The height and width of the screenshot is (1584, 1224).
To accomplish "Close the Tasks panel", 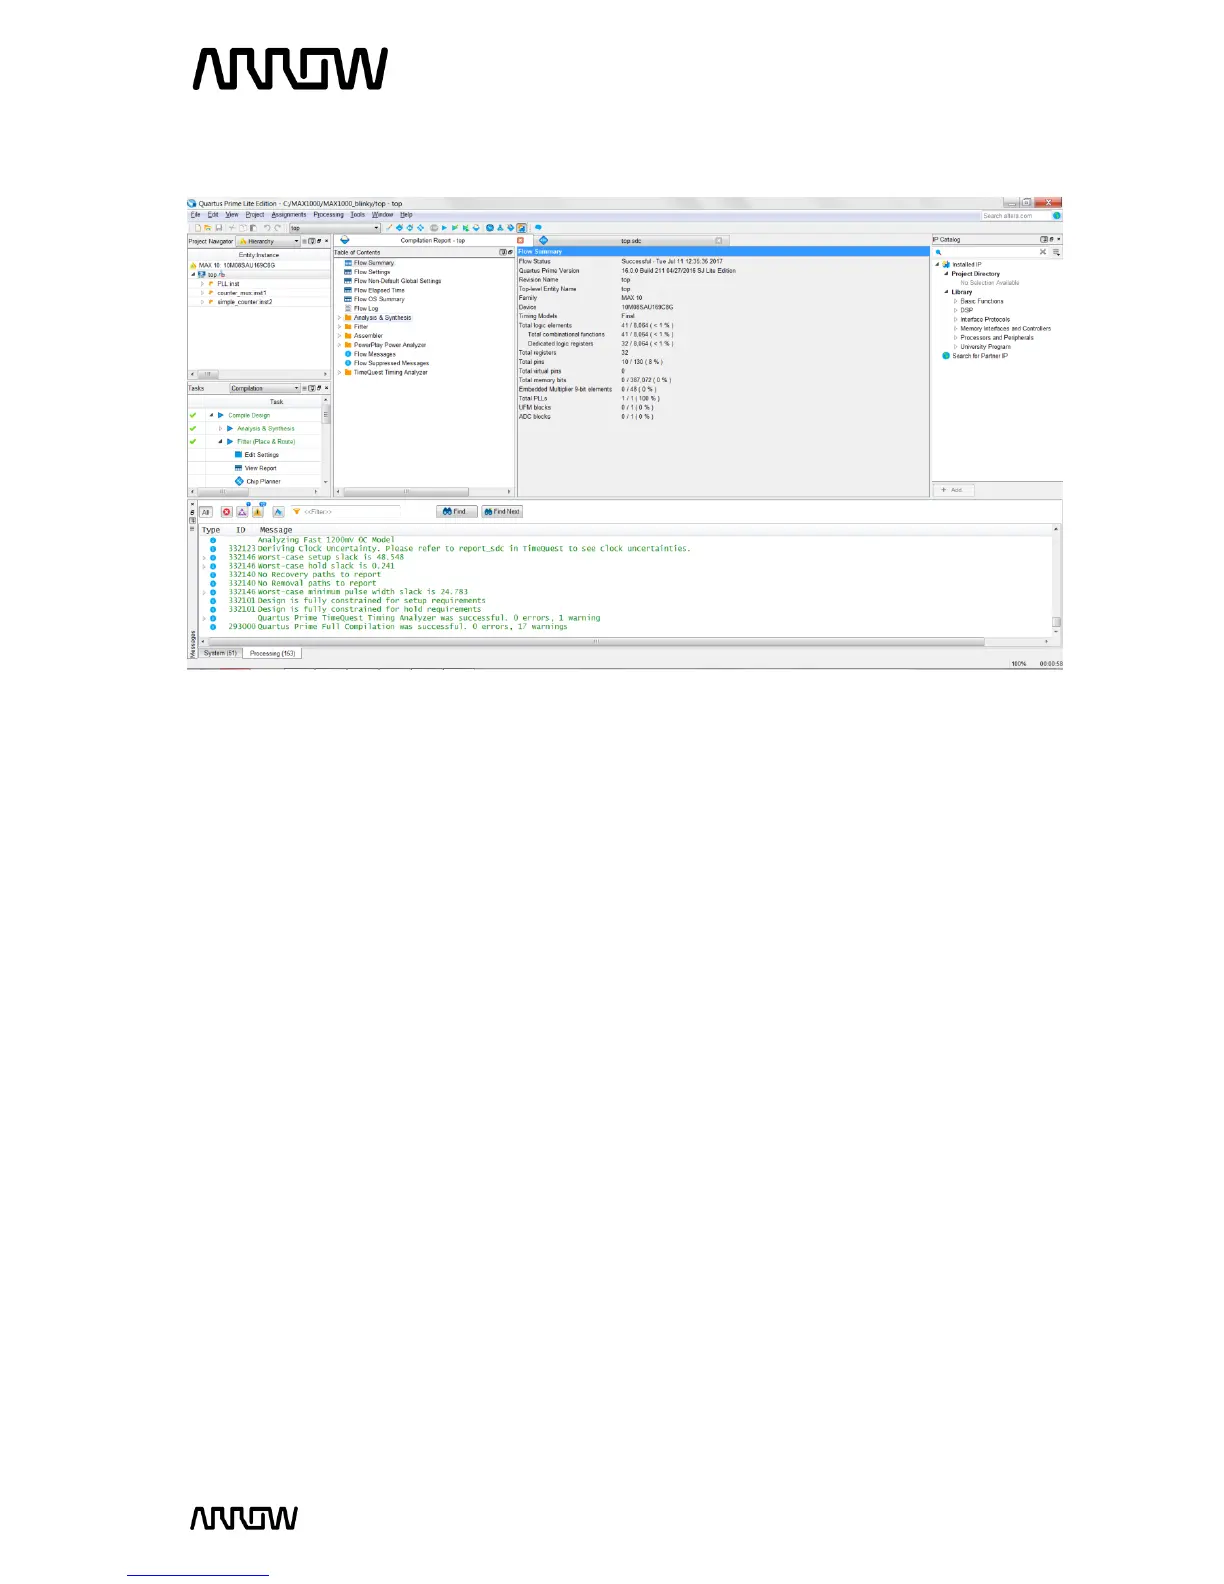I will point(326,388).
